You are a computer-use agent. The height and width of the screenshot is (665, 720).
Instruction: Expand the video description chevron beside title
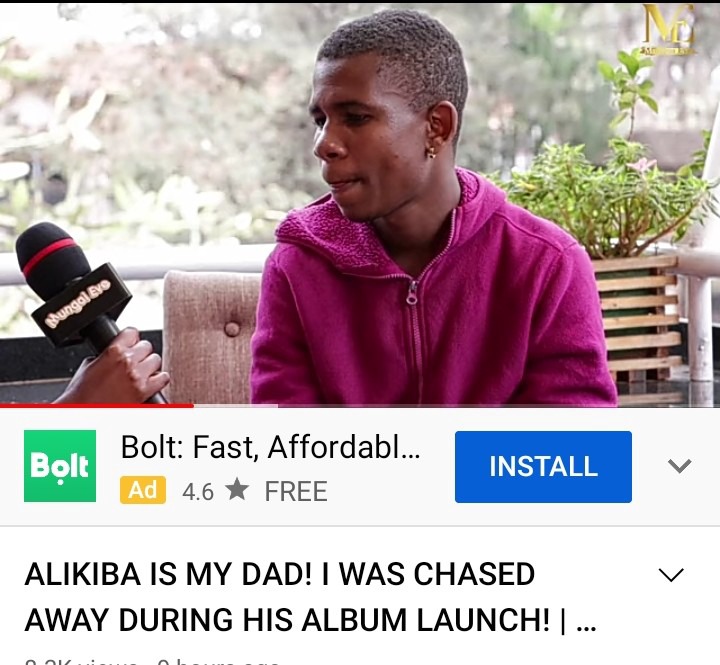(x=671, y=574)
